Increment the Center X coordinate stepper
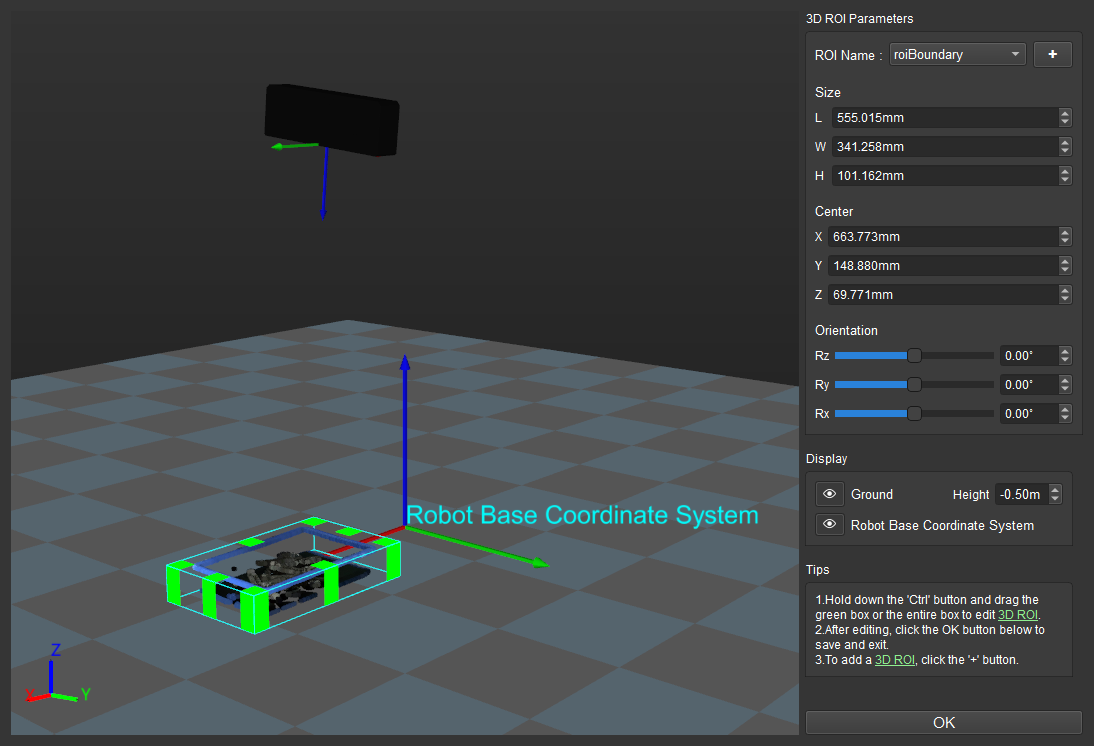The width and height of the screenshot is (1094, 746). tap(1065, 232)
